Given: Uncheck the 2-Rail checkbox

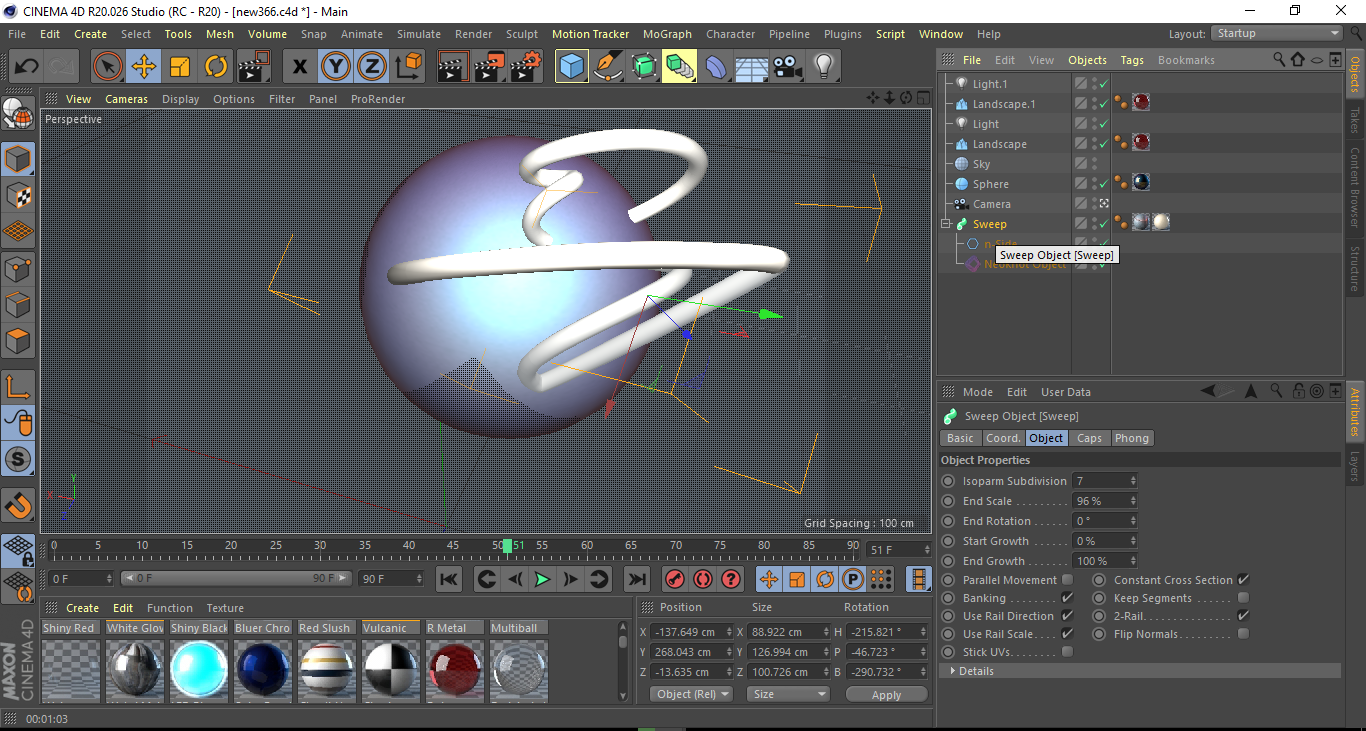Looking at the screenshot, I should (1243, 616).
